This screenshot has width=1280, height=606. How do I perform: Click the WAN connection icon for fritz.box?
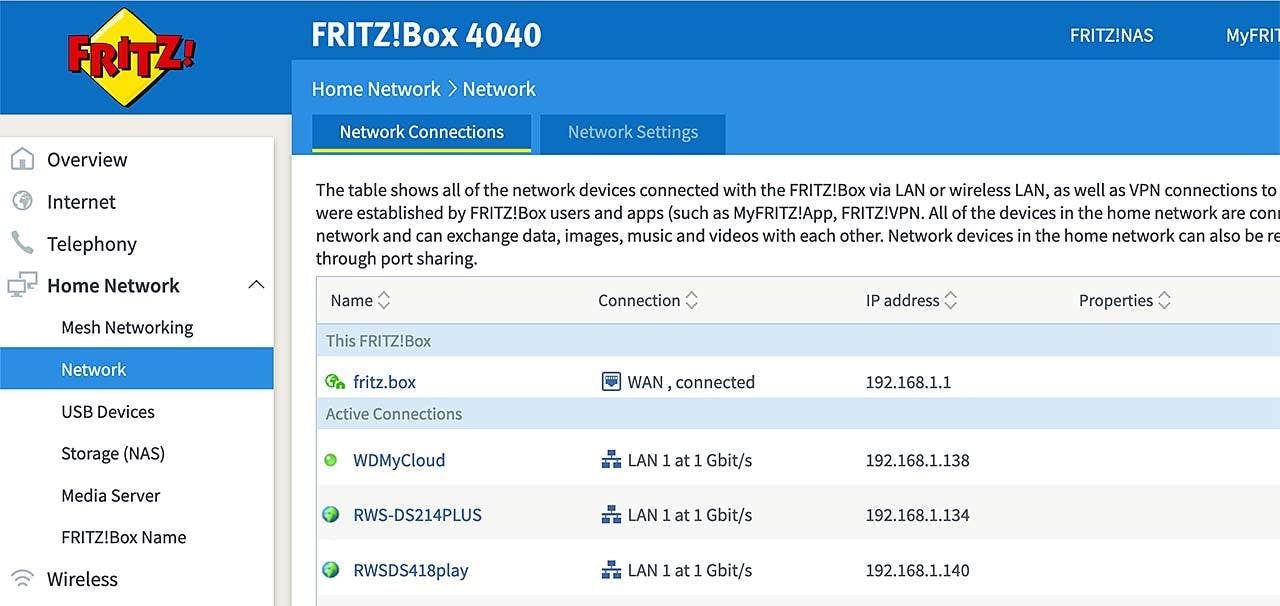tap(611, 381)
